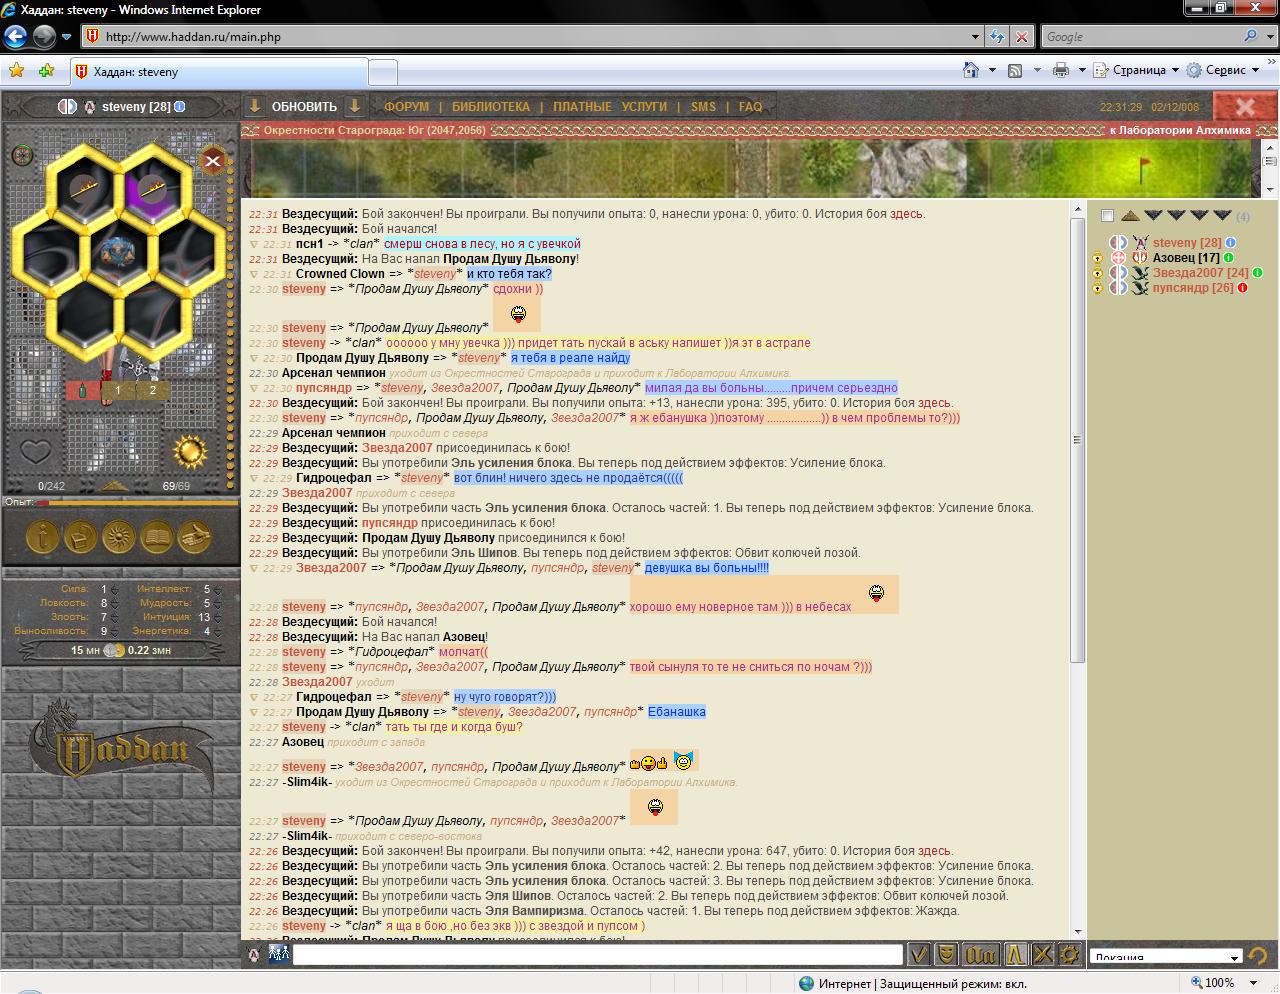Open red info icon for пупсяндр
Viewport: 1280px width, 994px height.
click(x=1243, y=288)
